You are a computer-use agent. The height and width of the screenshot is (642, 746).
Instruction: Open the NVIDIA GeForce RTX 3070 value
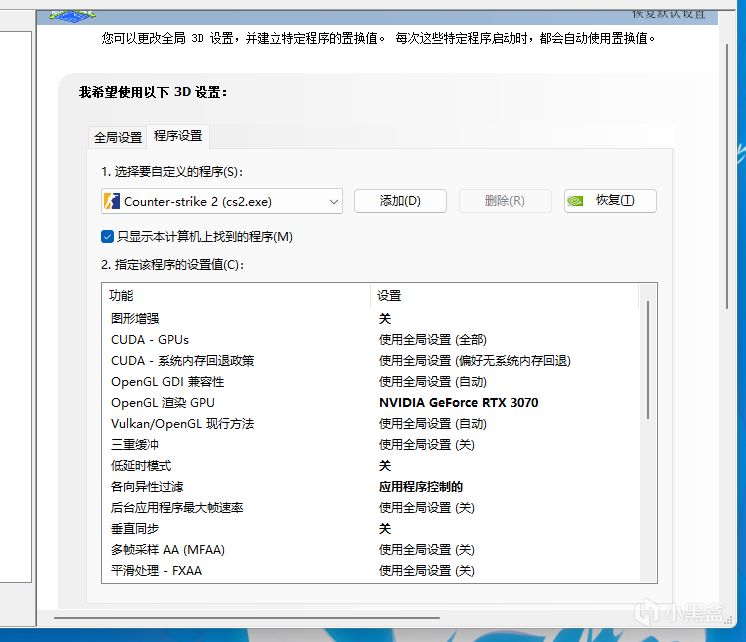click(459, 403)
